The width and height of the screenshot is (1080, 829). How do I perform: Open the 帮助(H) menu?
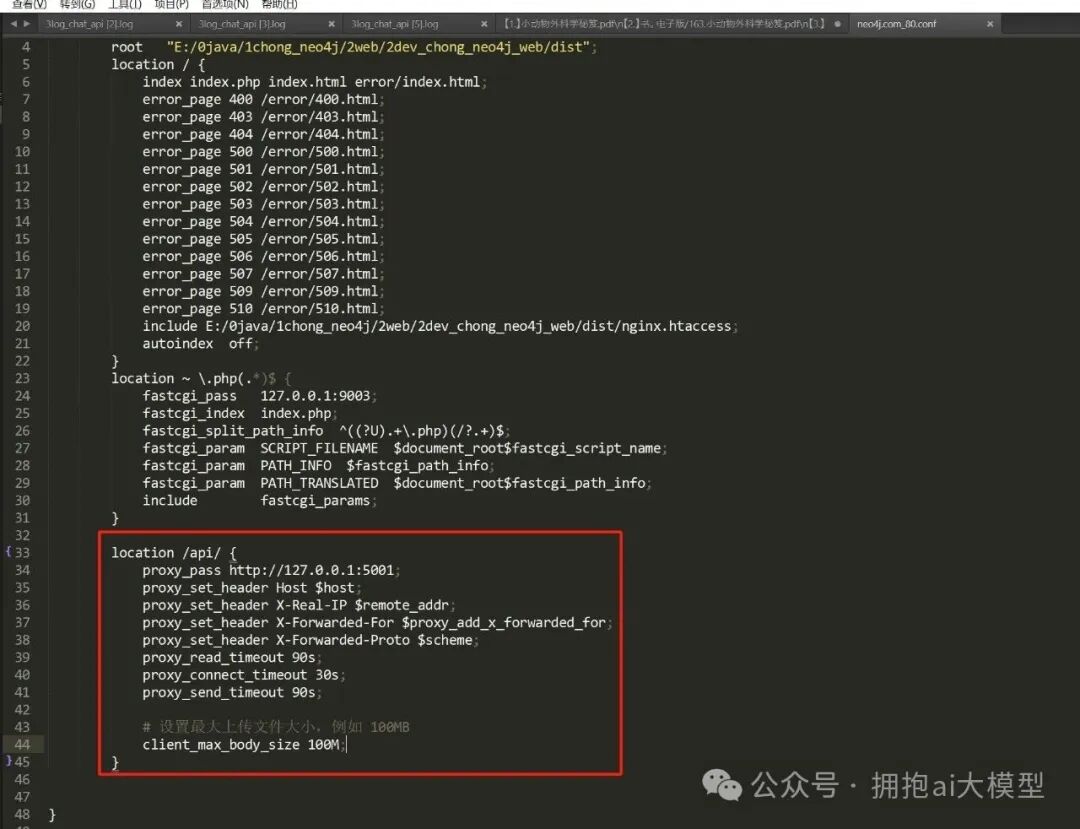280,4
